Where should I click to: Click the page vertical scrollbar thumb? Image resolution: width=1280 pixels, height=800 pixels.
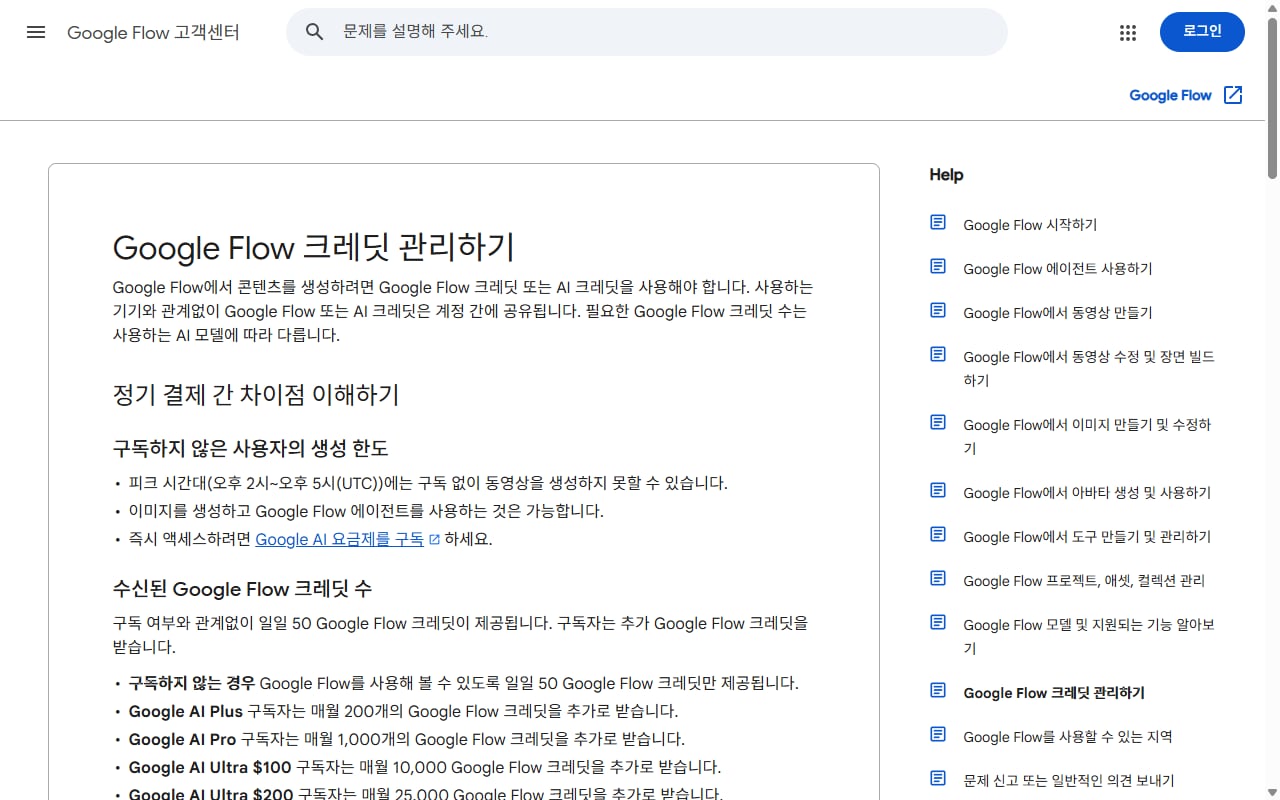pyautogui.click(x=1272, y=98)
